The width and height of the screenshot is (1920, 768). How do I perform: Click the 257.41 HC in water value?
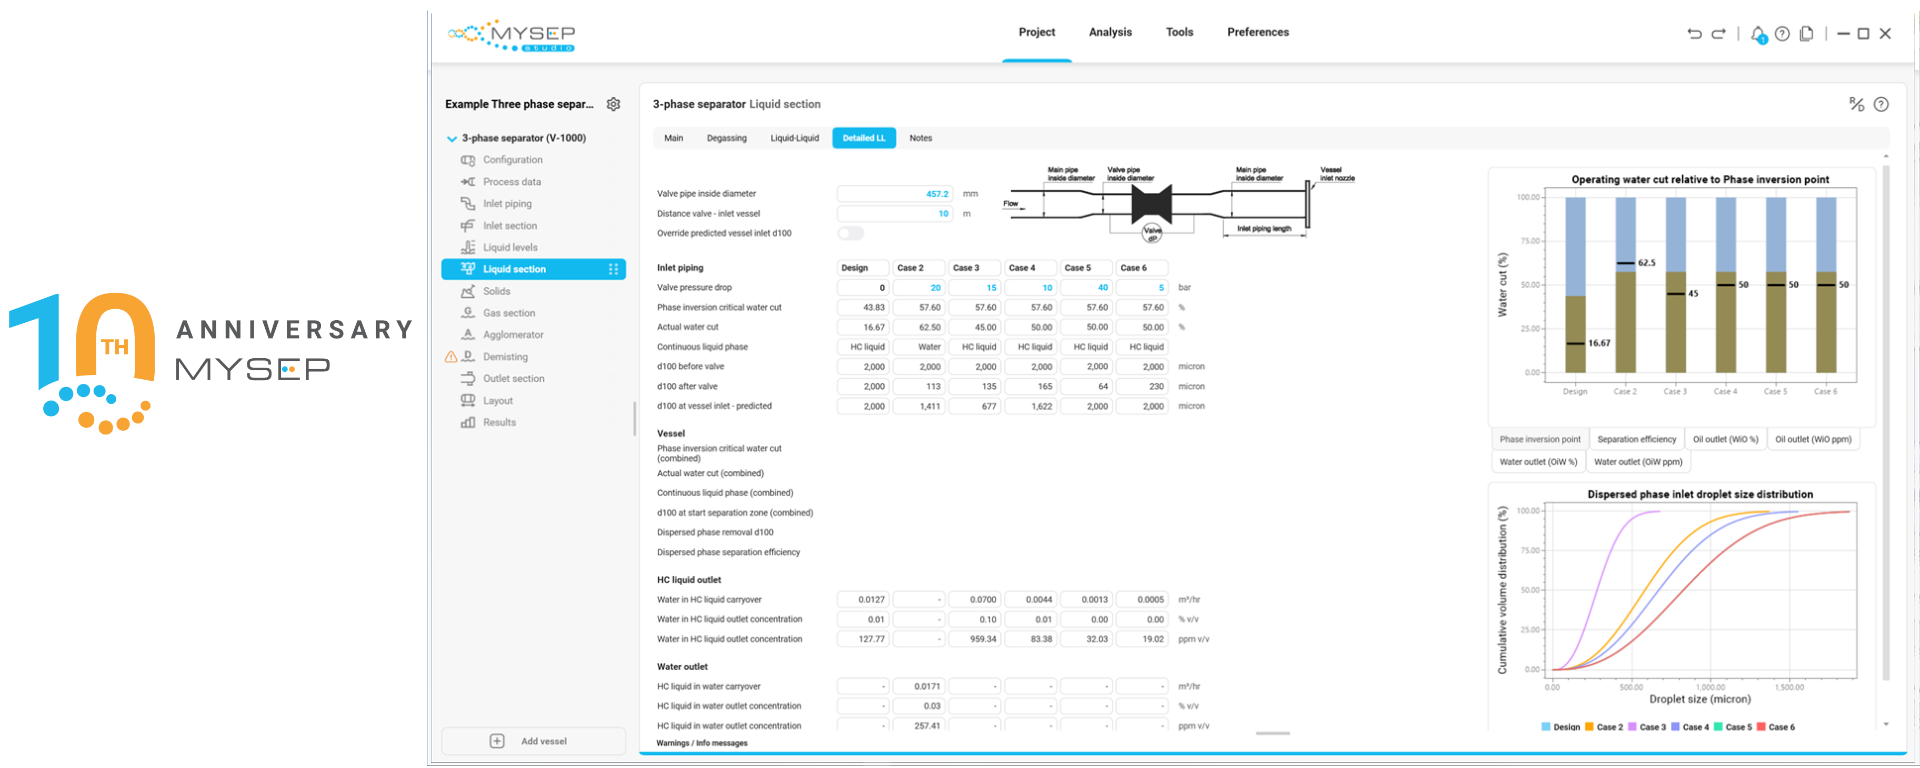918,726
